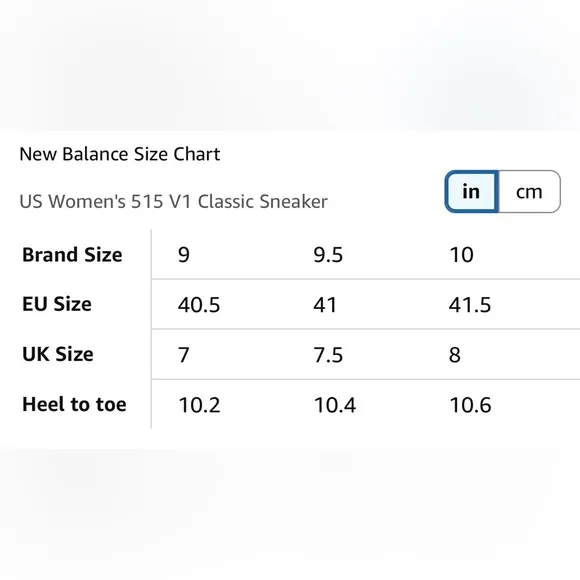Switch units to inches with 'in' toggle
The height and width of the screenshot is (580, 580).
472,192
